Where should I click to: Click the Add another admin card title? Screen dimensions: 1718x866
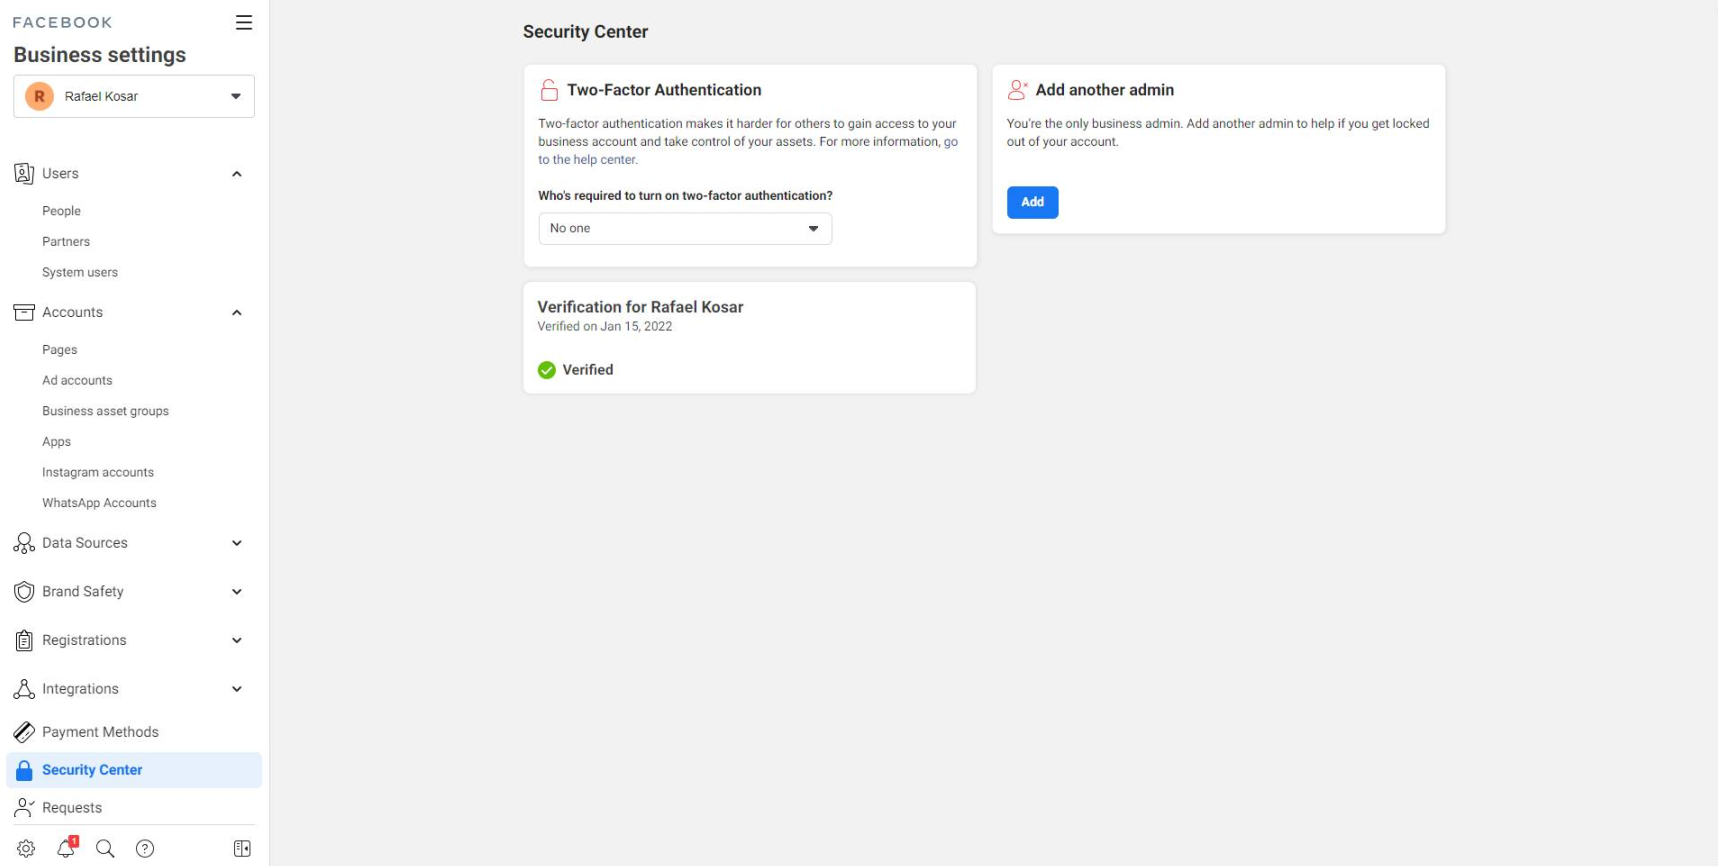[x=1104, y=90]
